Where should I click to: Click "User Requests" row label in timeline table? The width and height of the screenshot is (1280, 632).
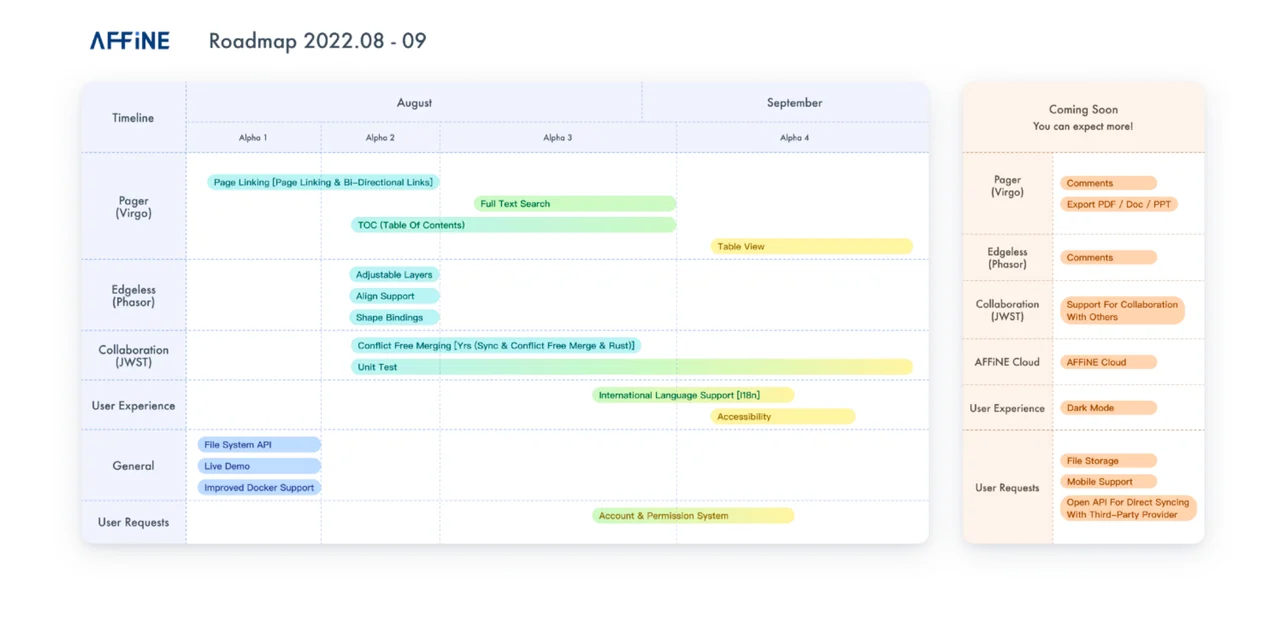pos(133,522)
